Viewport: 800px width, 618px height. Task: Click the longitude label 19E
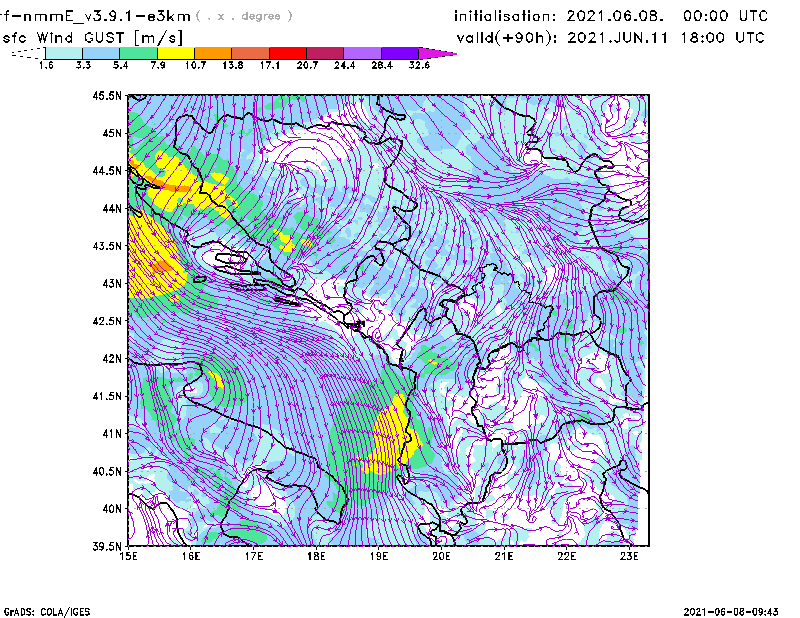tap(379, 556)
